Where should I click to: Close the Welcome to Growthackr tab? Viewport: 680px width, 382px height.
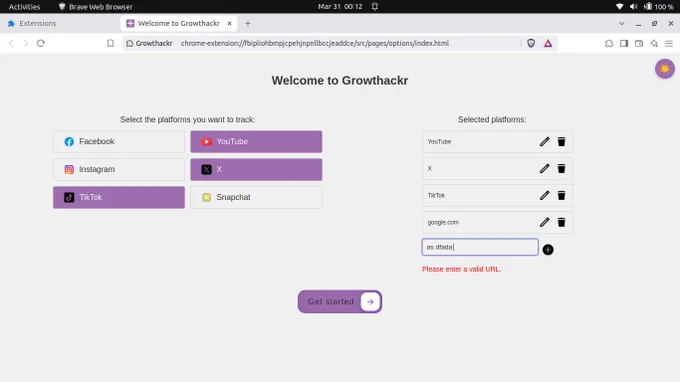pyautogui.click(x=229, y=23)
